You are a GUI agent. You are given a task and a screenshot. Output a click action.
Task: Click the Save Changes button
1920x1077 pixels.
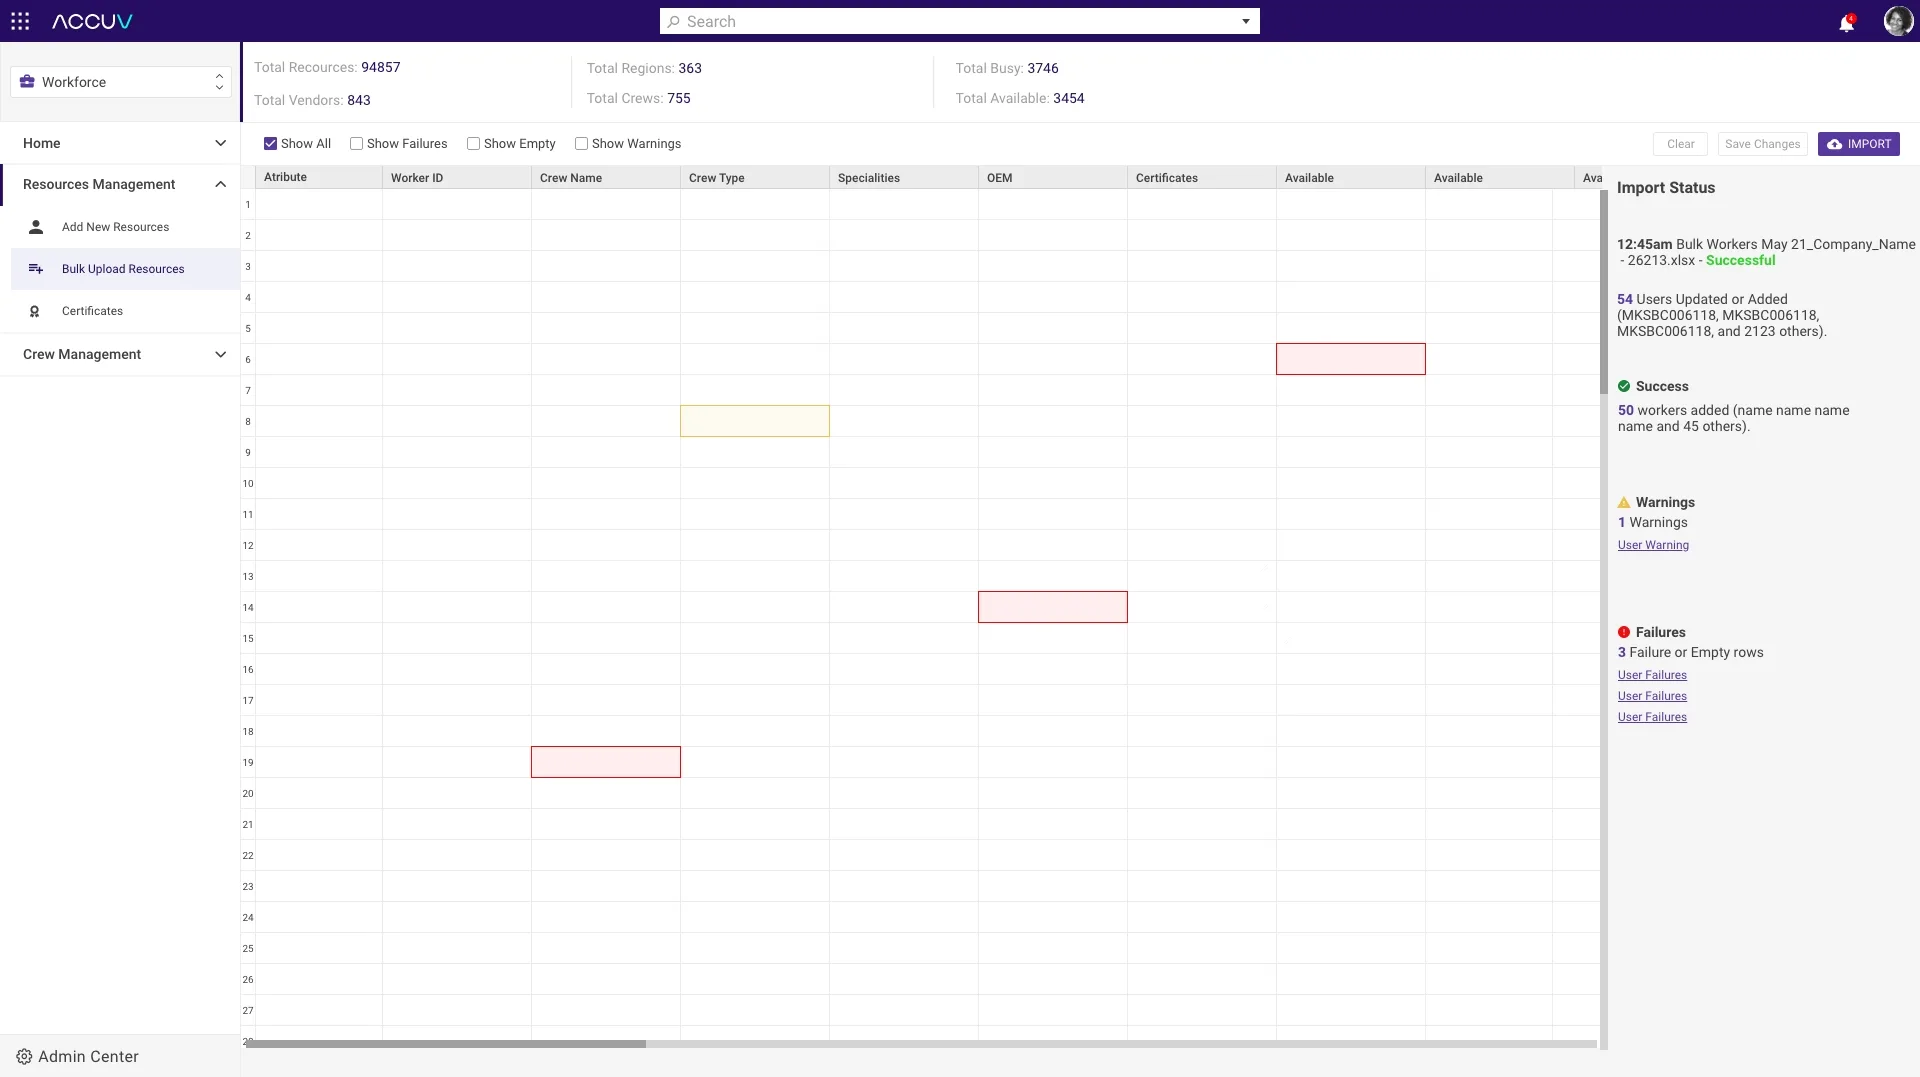tap(1762, 144)
